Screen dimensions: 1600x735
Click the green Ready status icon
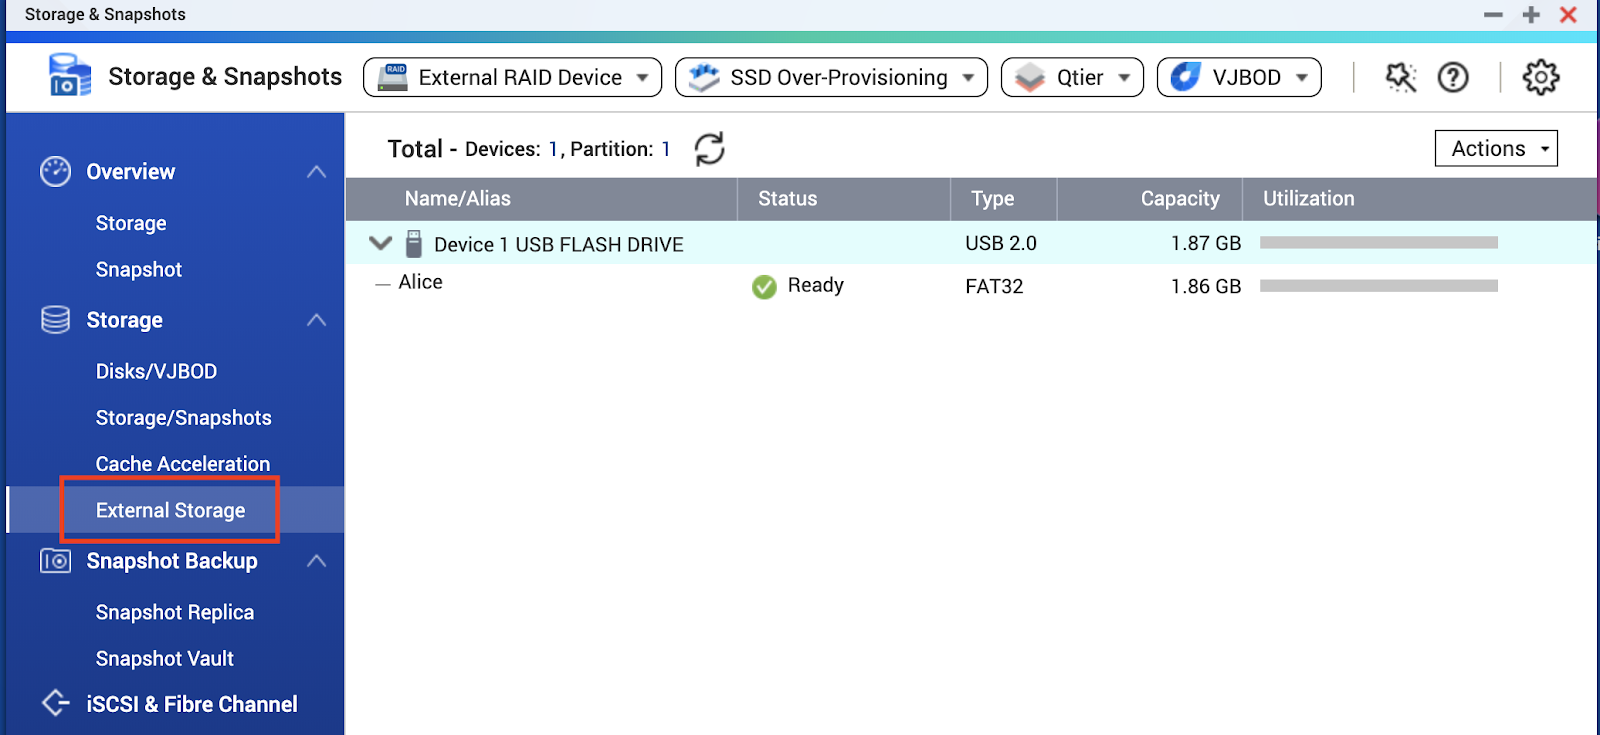764,287
